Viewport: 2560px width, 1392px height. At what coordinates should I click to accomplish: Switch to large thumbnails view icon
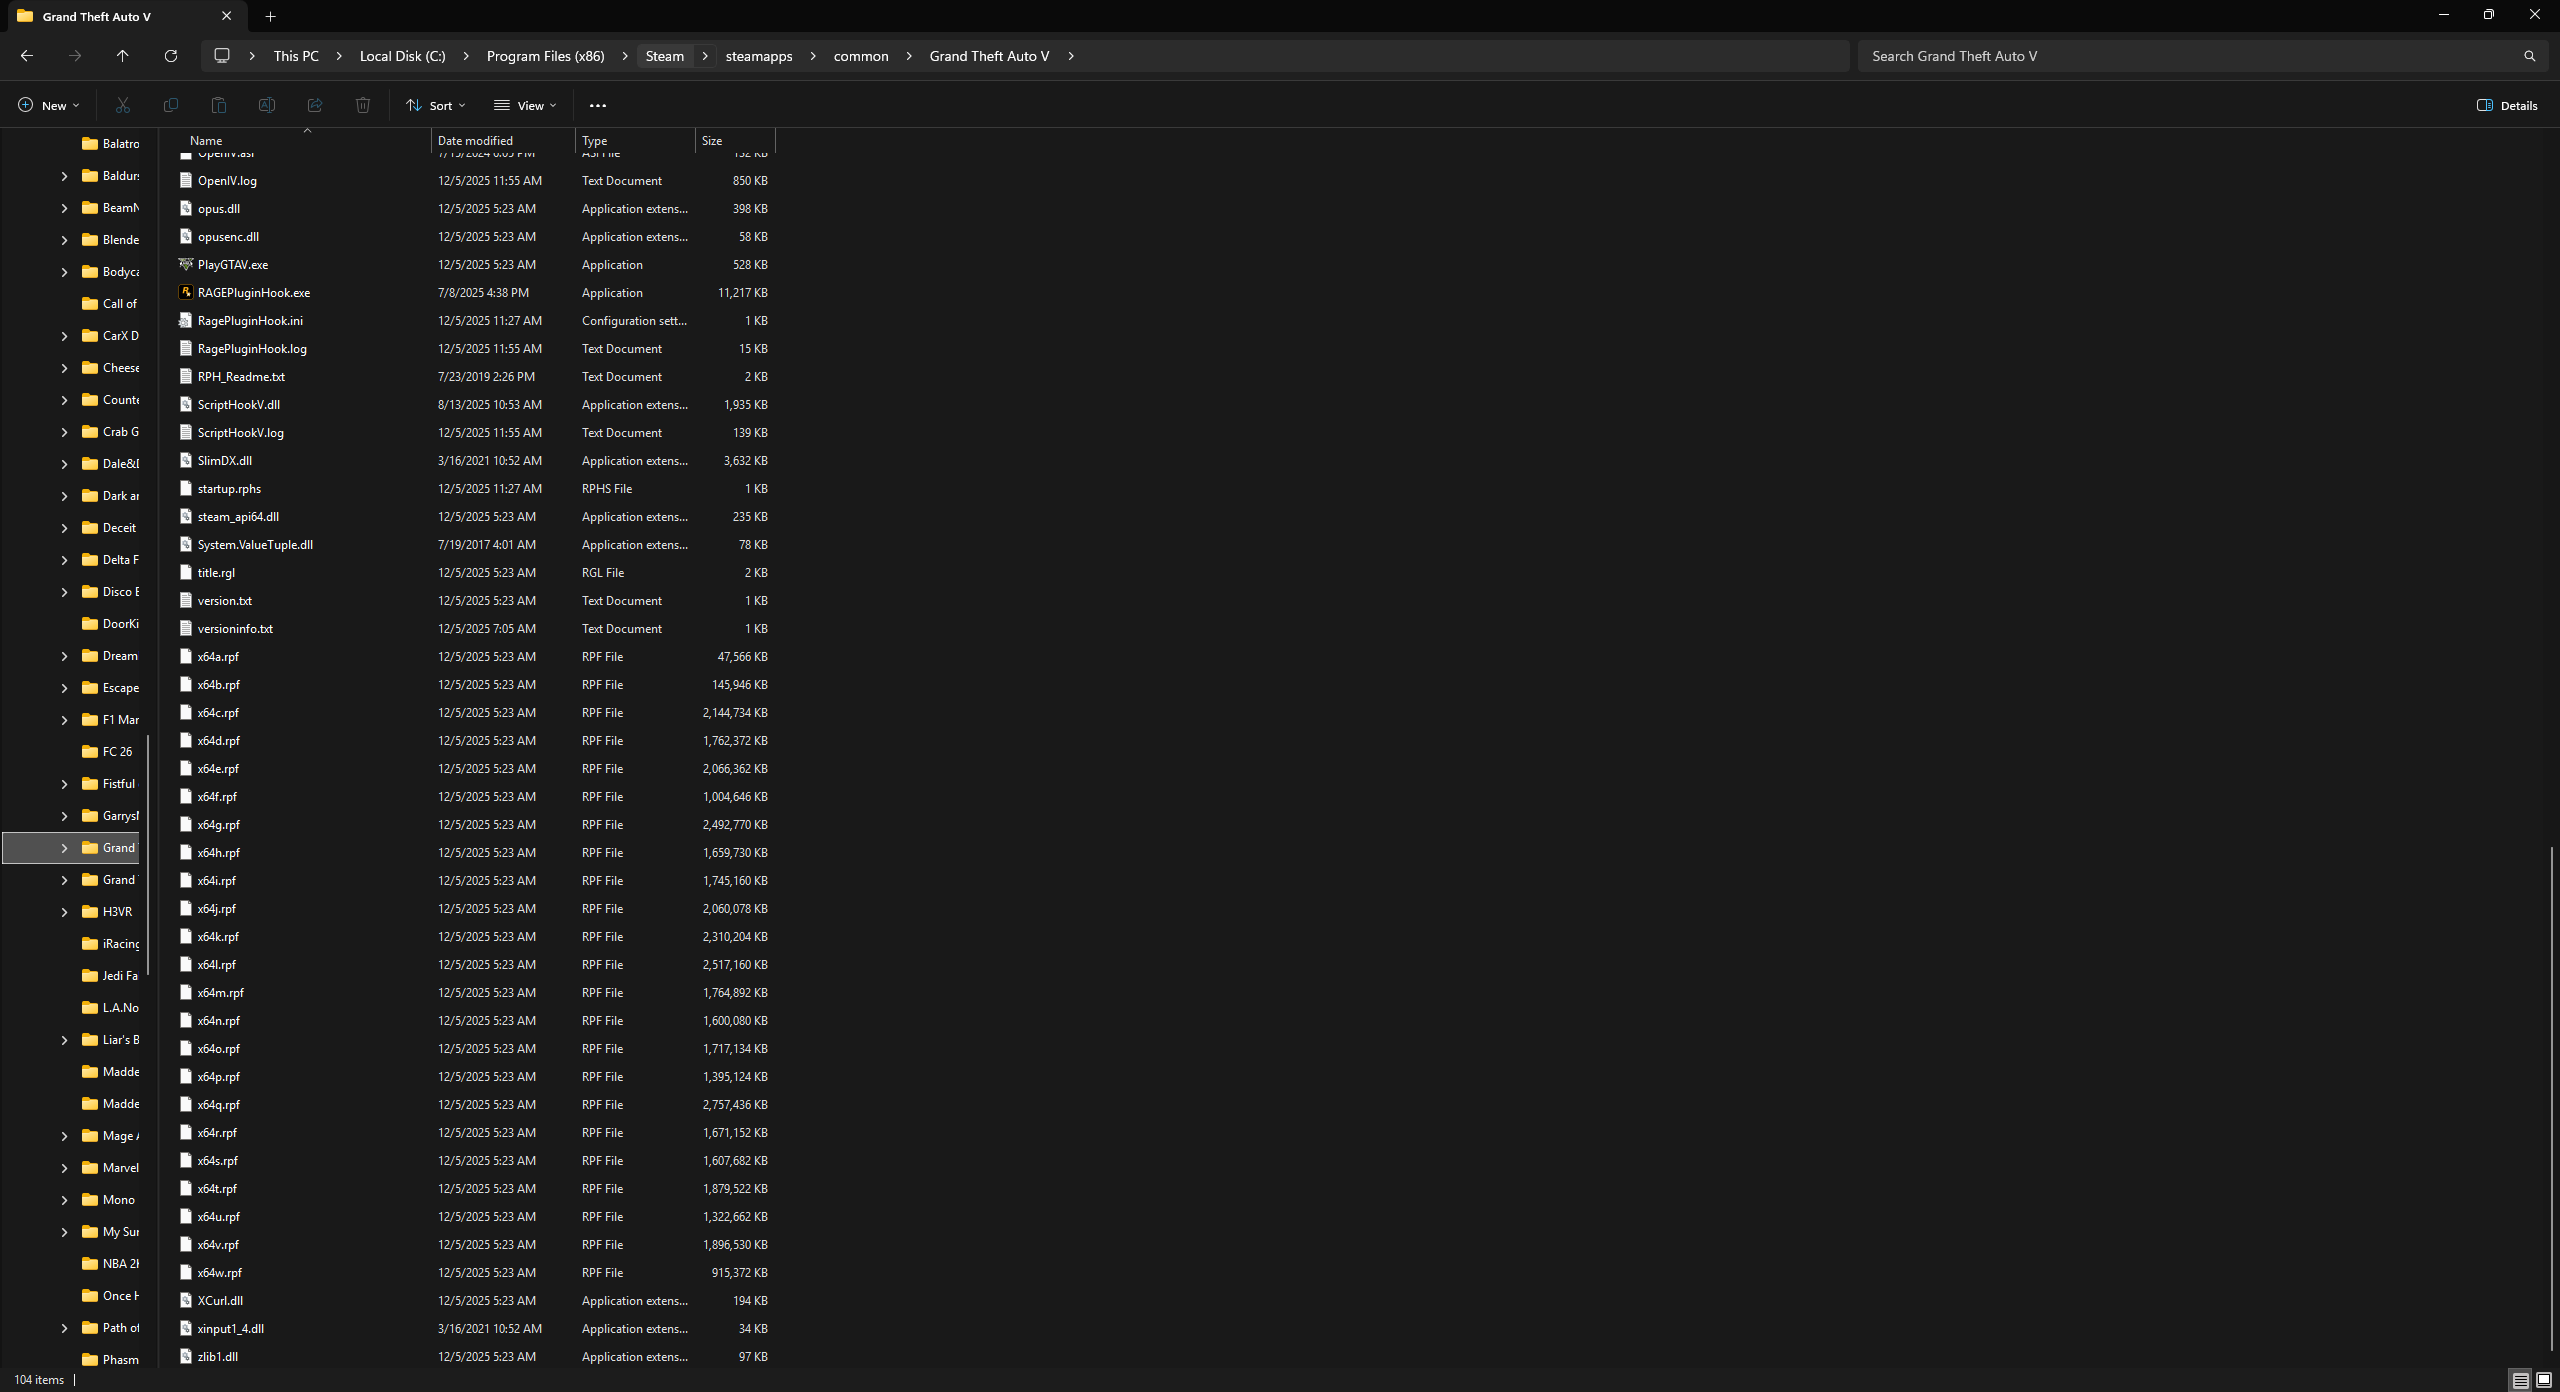[x=2543, y=1380]
